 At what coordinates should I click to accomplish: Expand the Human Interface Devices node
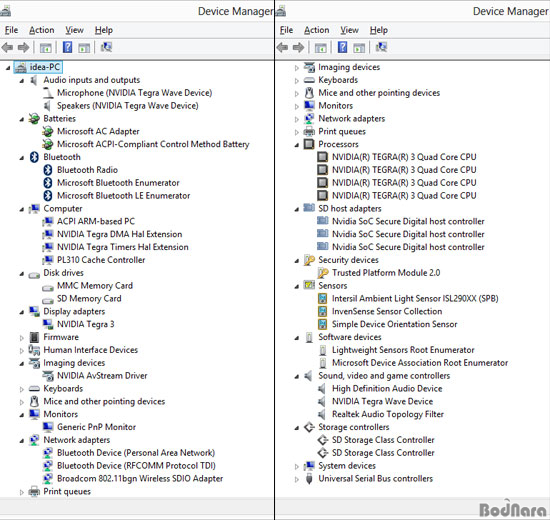coord(22,351)
